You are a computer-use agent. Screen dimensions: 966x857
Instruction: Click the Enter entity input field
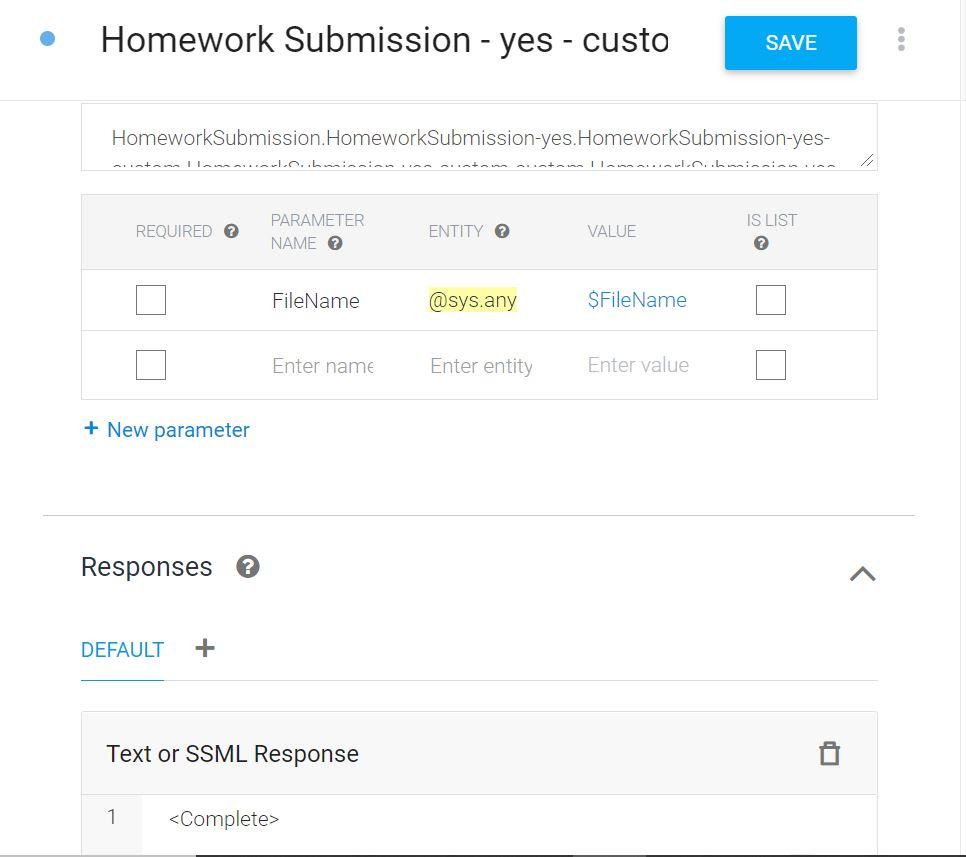[x=481, y=366]
